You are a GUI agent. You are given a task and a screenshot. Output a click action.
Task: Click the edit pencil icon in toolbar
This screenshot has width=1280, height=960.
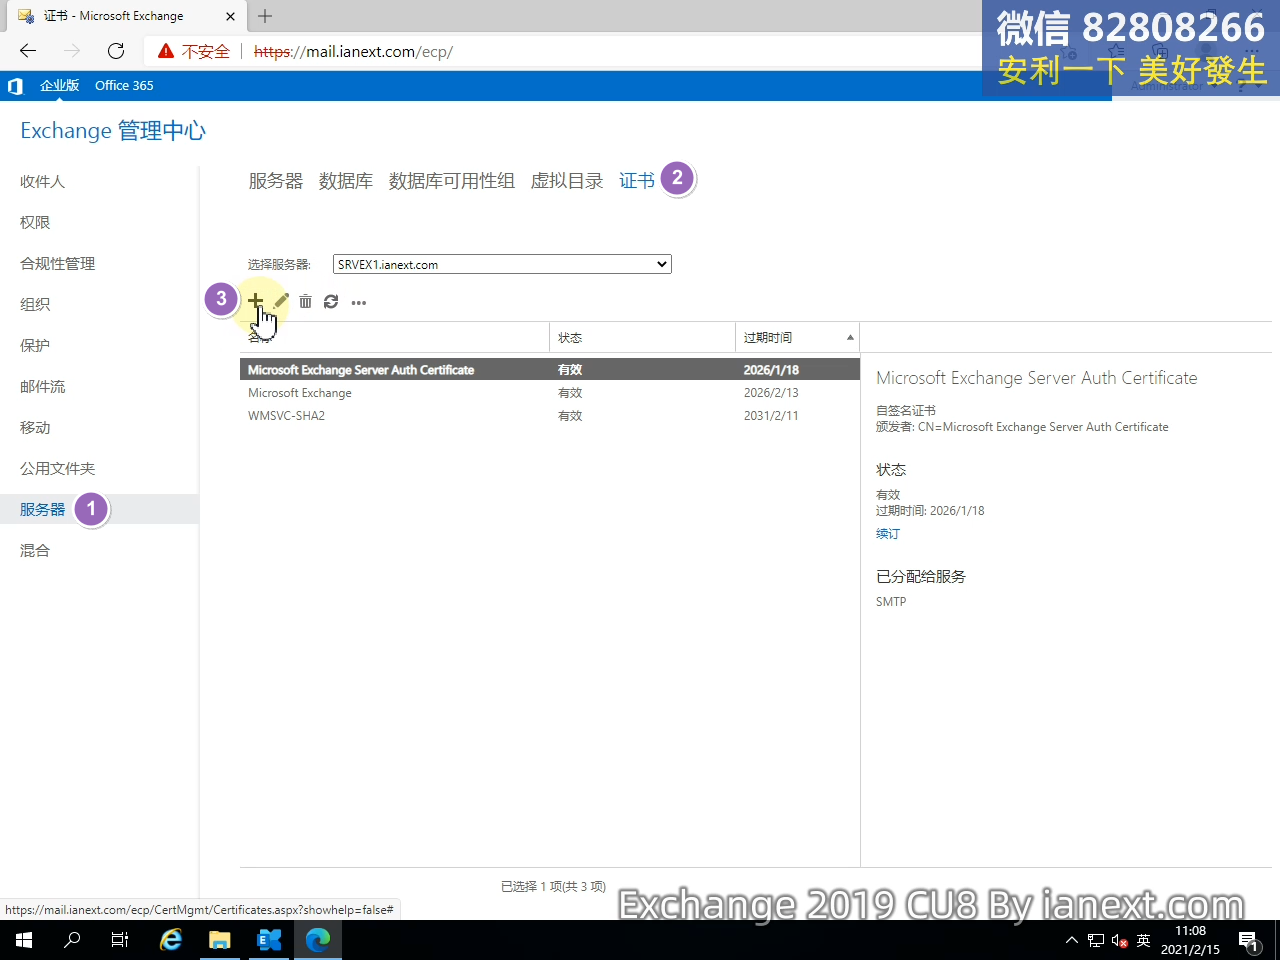(281, 301)
